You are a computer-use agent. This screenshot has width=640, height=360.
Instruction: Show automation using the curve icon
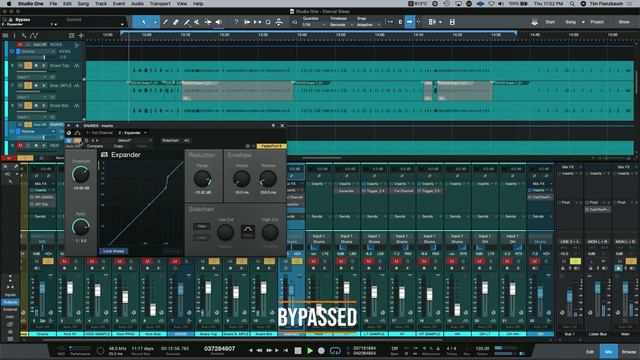coord(34,36)
